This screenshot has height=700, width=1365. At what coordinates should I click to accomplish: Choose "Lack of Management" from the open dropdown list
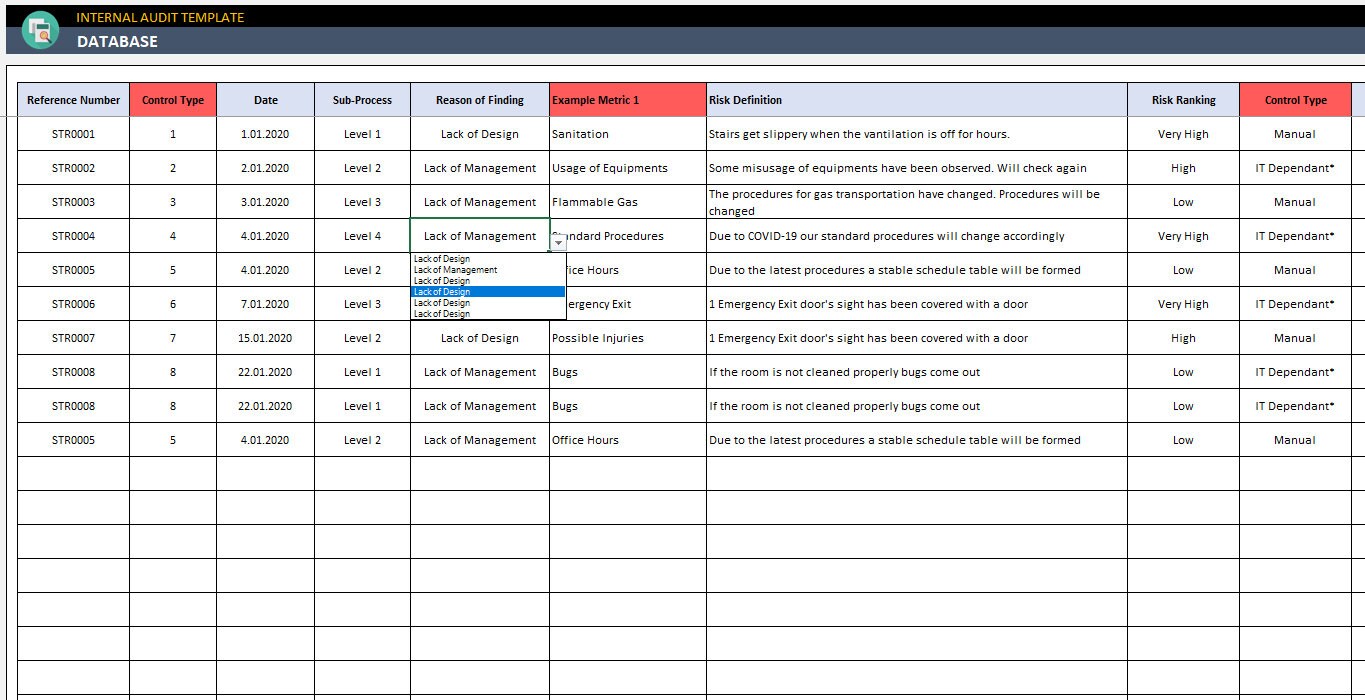[x=456, y=270]
